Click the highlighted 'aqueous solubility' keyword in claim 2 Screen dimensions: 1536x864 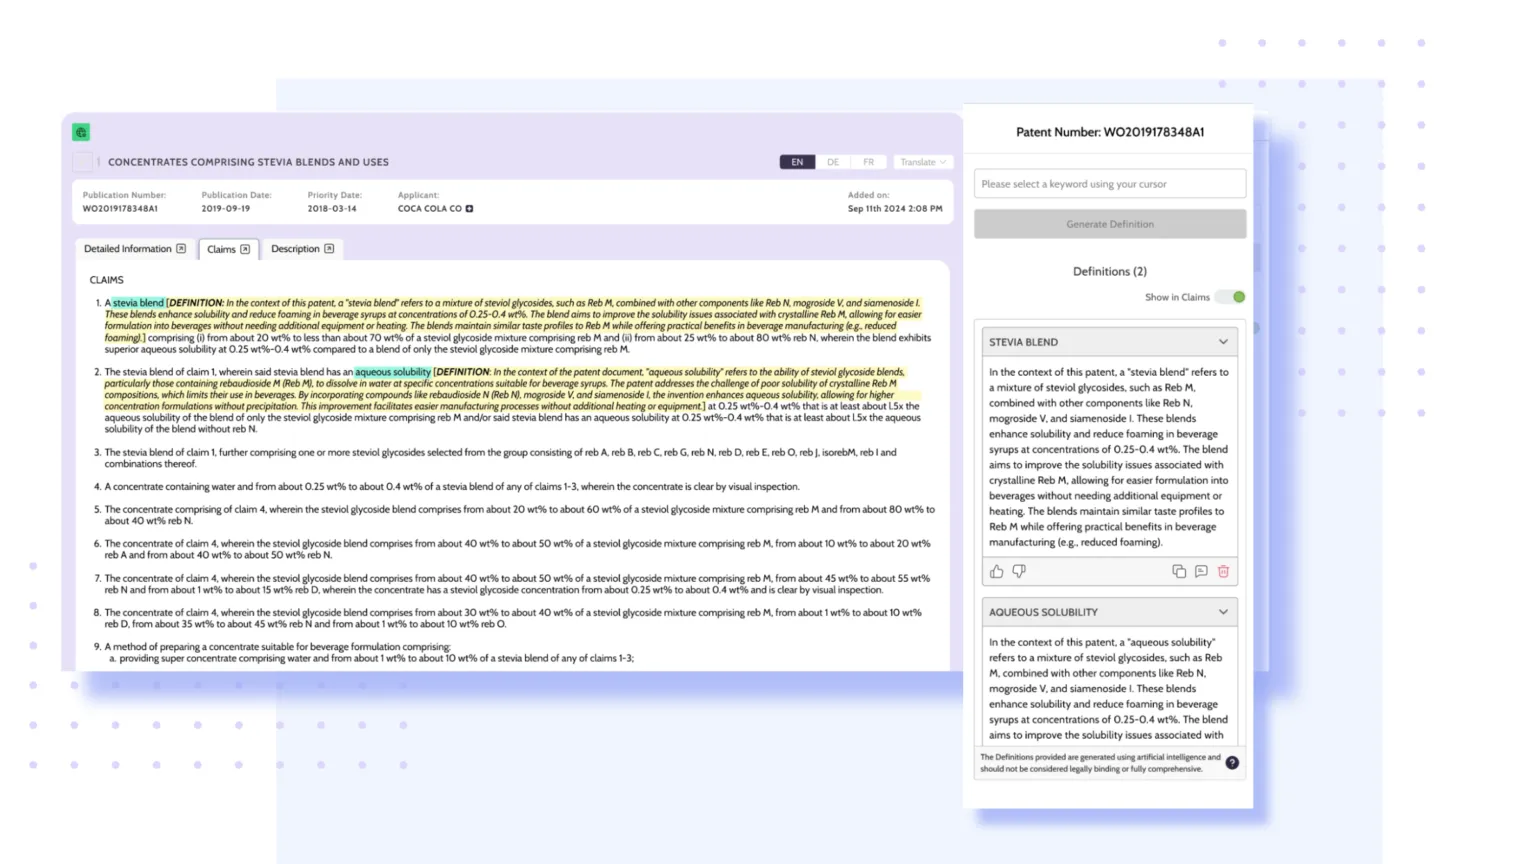[x=393, y=372]
